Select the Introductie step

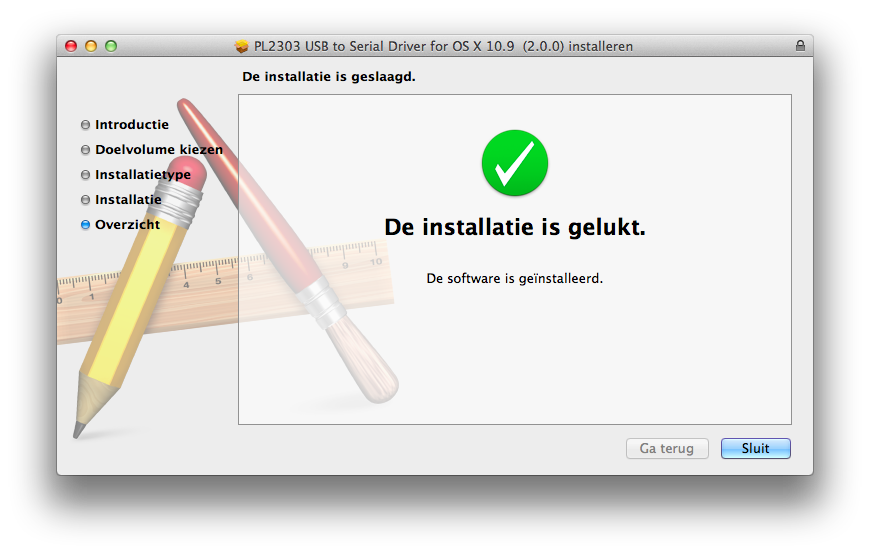(131, 124)
